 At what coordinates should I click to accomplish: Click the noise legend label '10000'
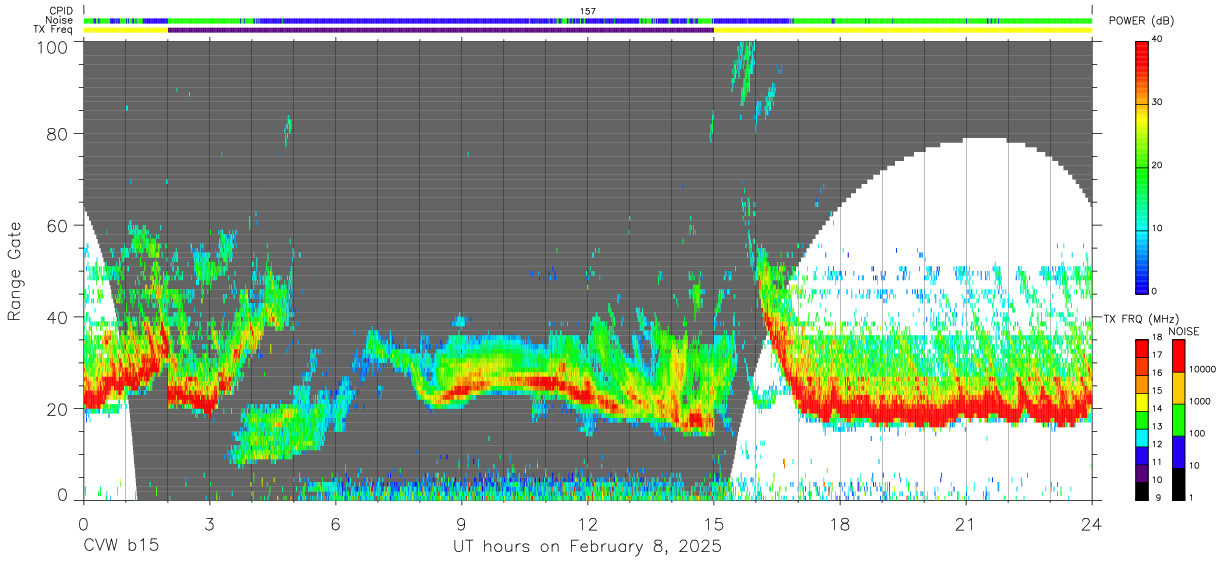1203,370
